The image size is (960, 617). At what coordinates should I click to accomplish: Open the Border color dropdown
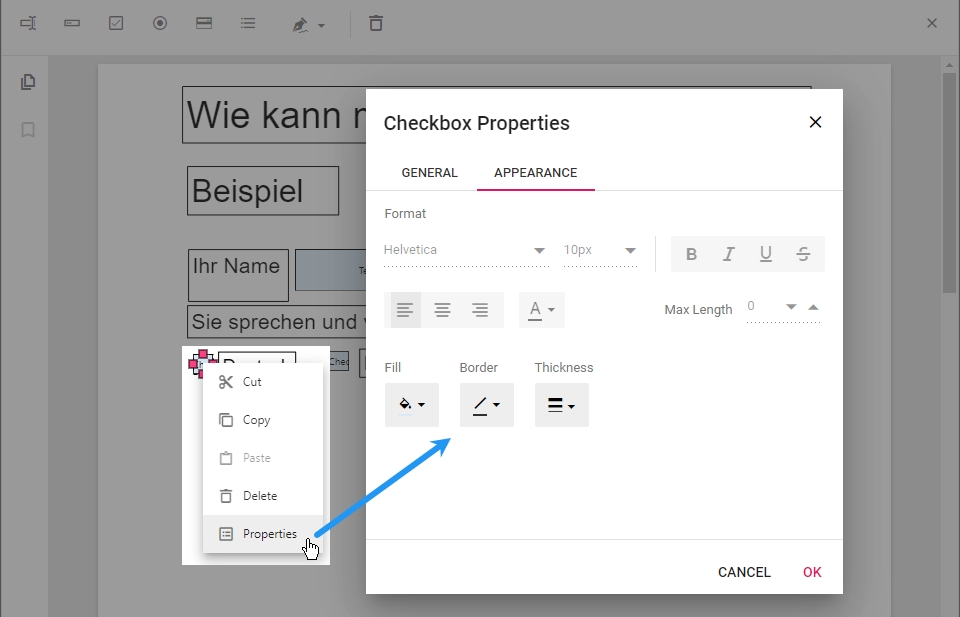487,405
